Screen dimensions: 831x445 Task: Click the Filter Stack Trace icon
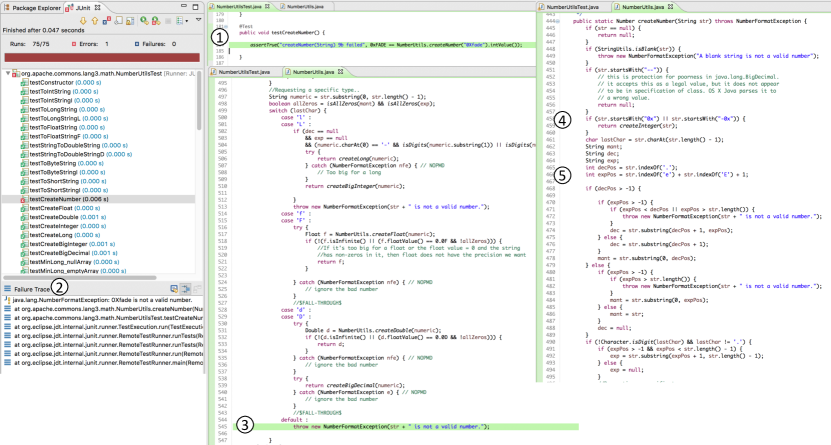(x=187, y=288)
